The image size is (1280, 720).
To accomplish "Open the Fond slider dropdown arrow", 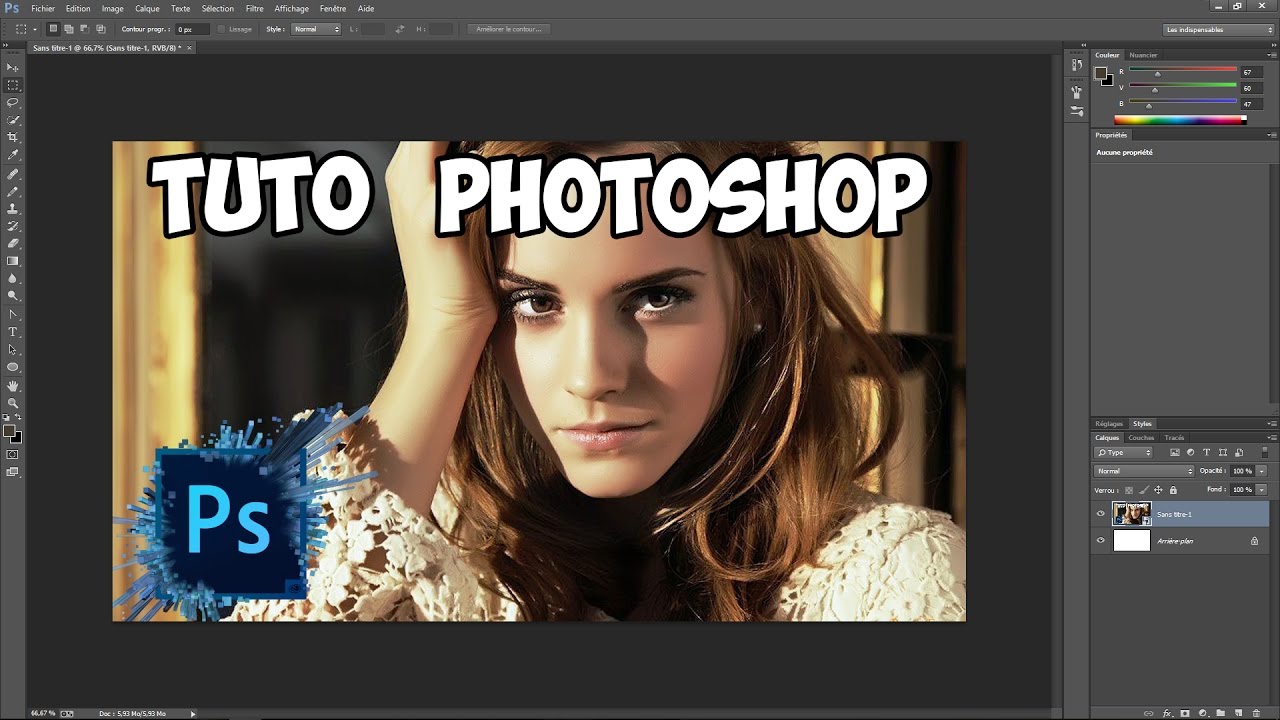I will pos(1262,490).
